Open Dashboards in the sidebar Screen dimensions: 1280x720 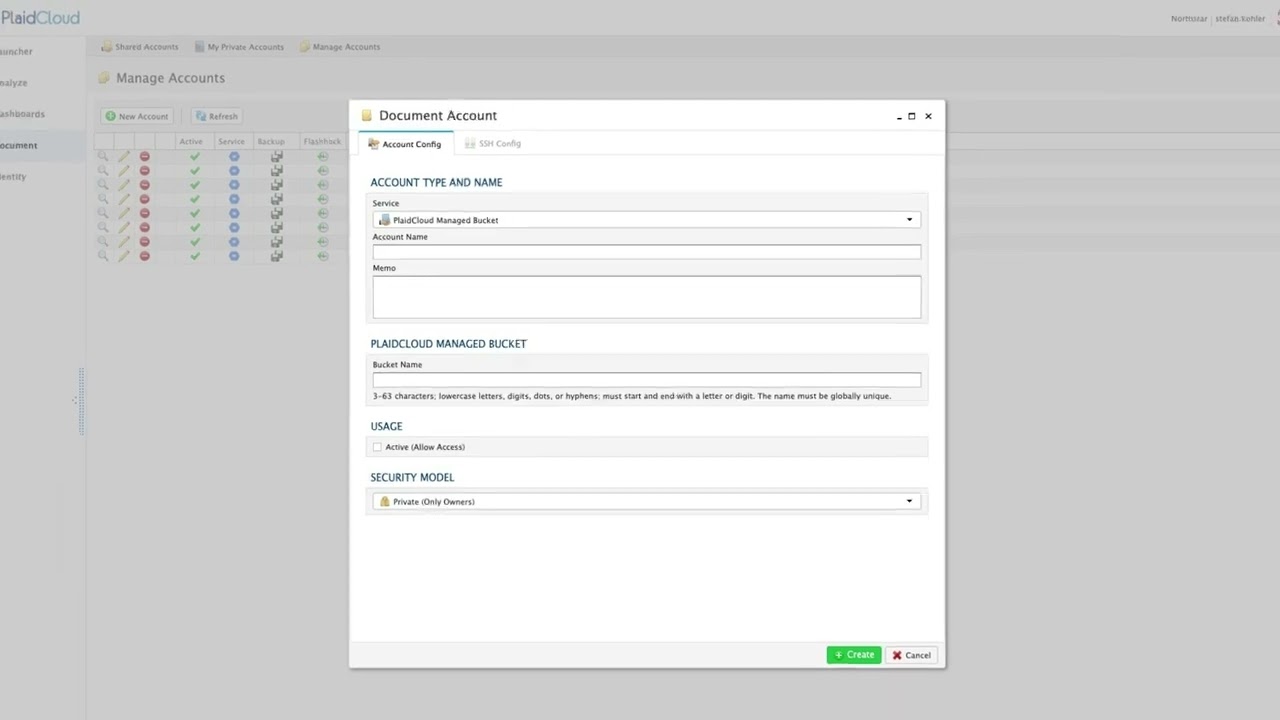coord(22,114)
